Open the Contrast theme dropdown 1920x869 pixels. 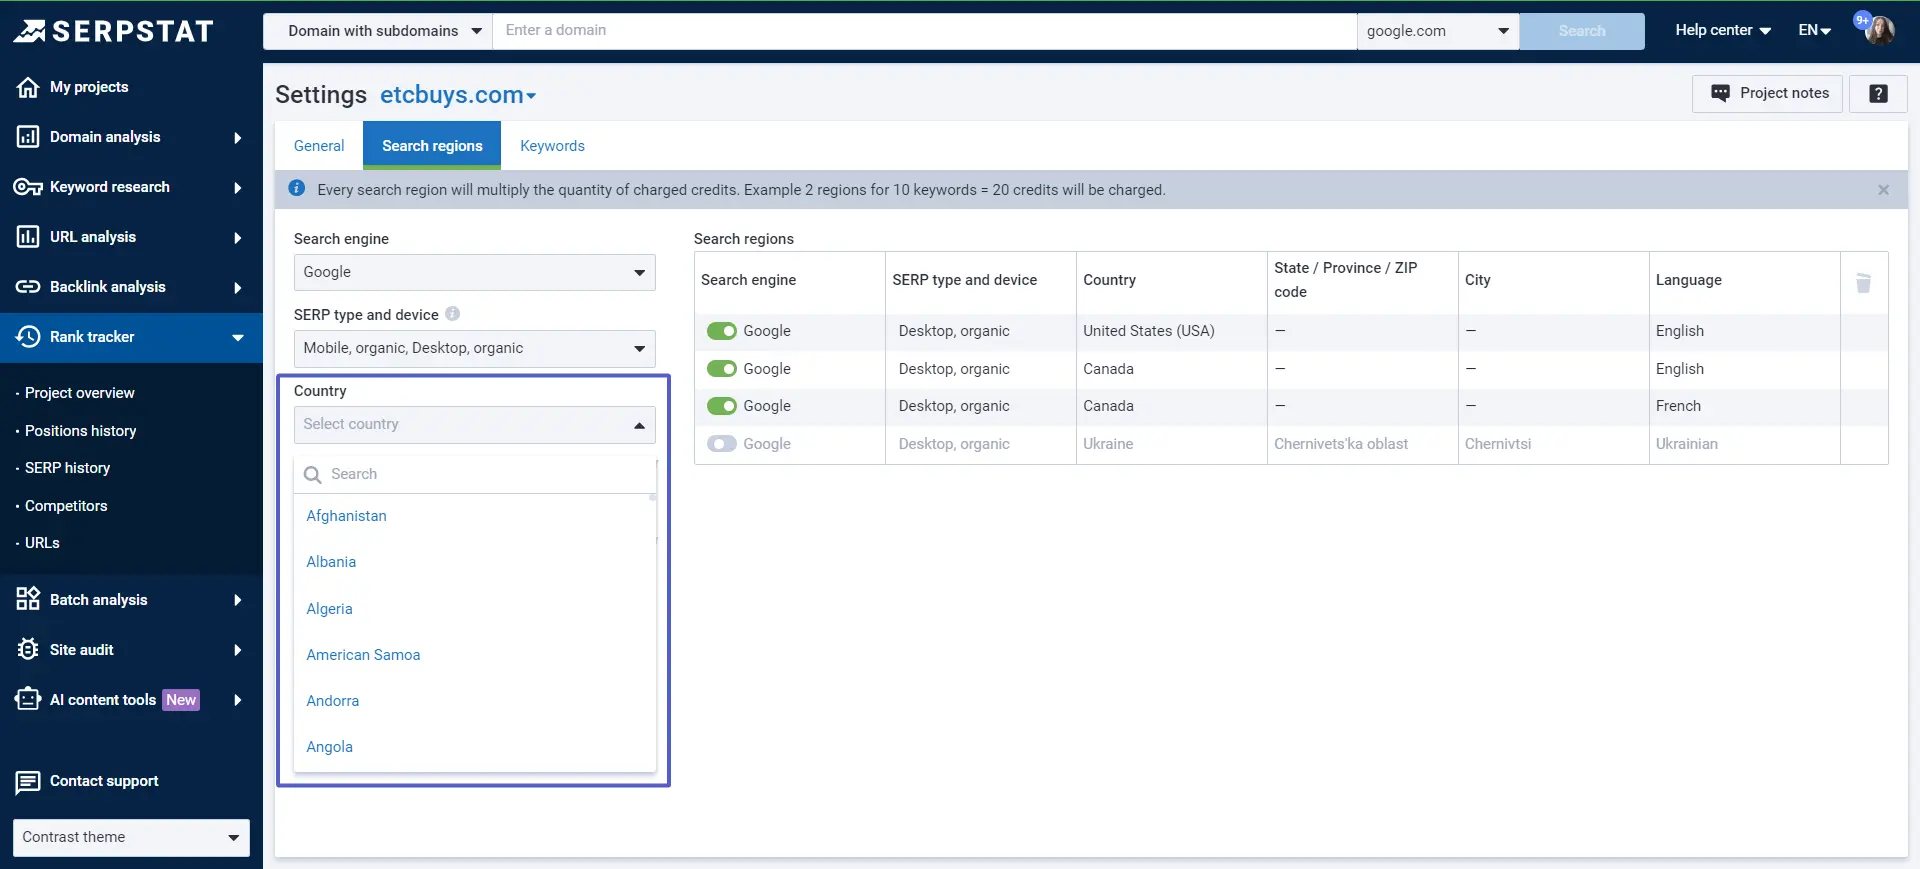tap(131, 838)
